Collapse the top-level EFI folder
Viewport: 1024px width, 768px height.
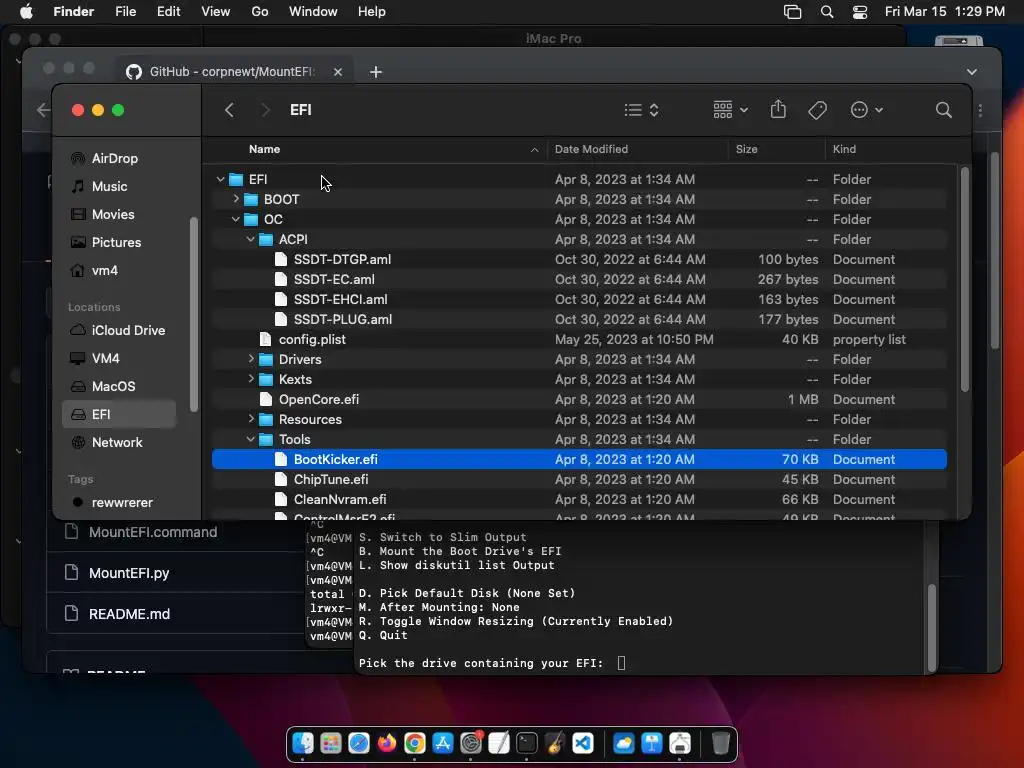pos(221,179)
